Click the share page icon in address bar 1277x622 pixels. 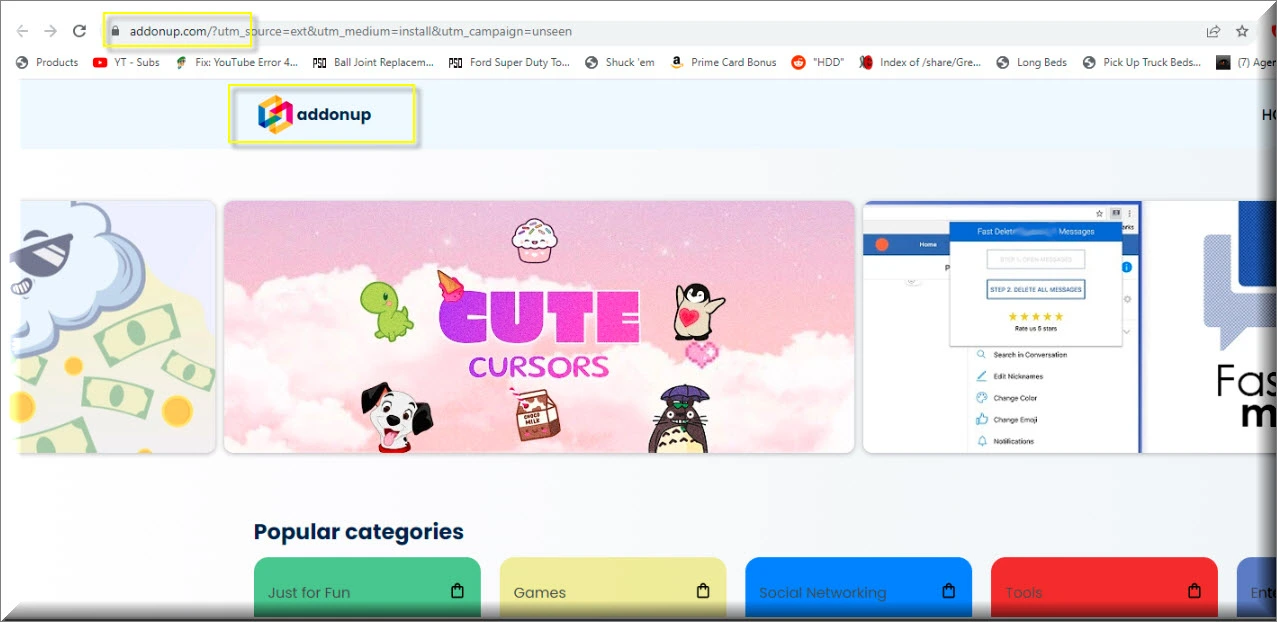pyautogui.click(x=1213, y=31)
